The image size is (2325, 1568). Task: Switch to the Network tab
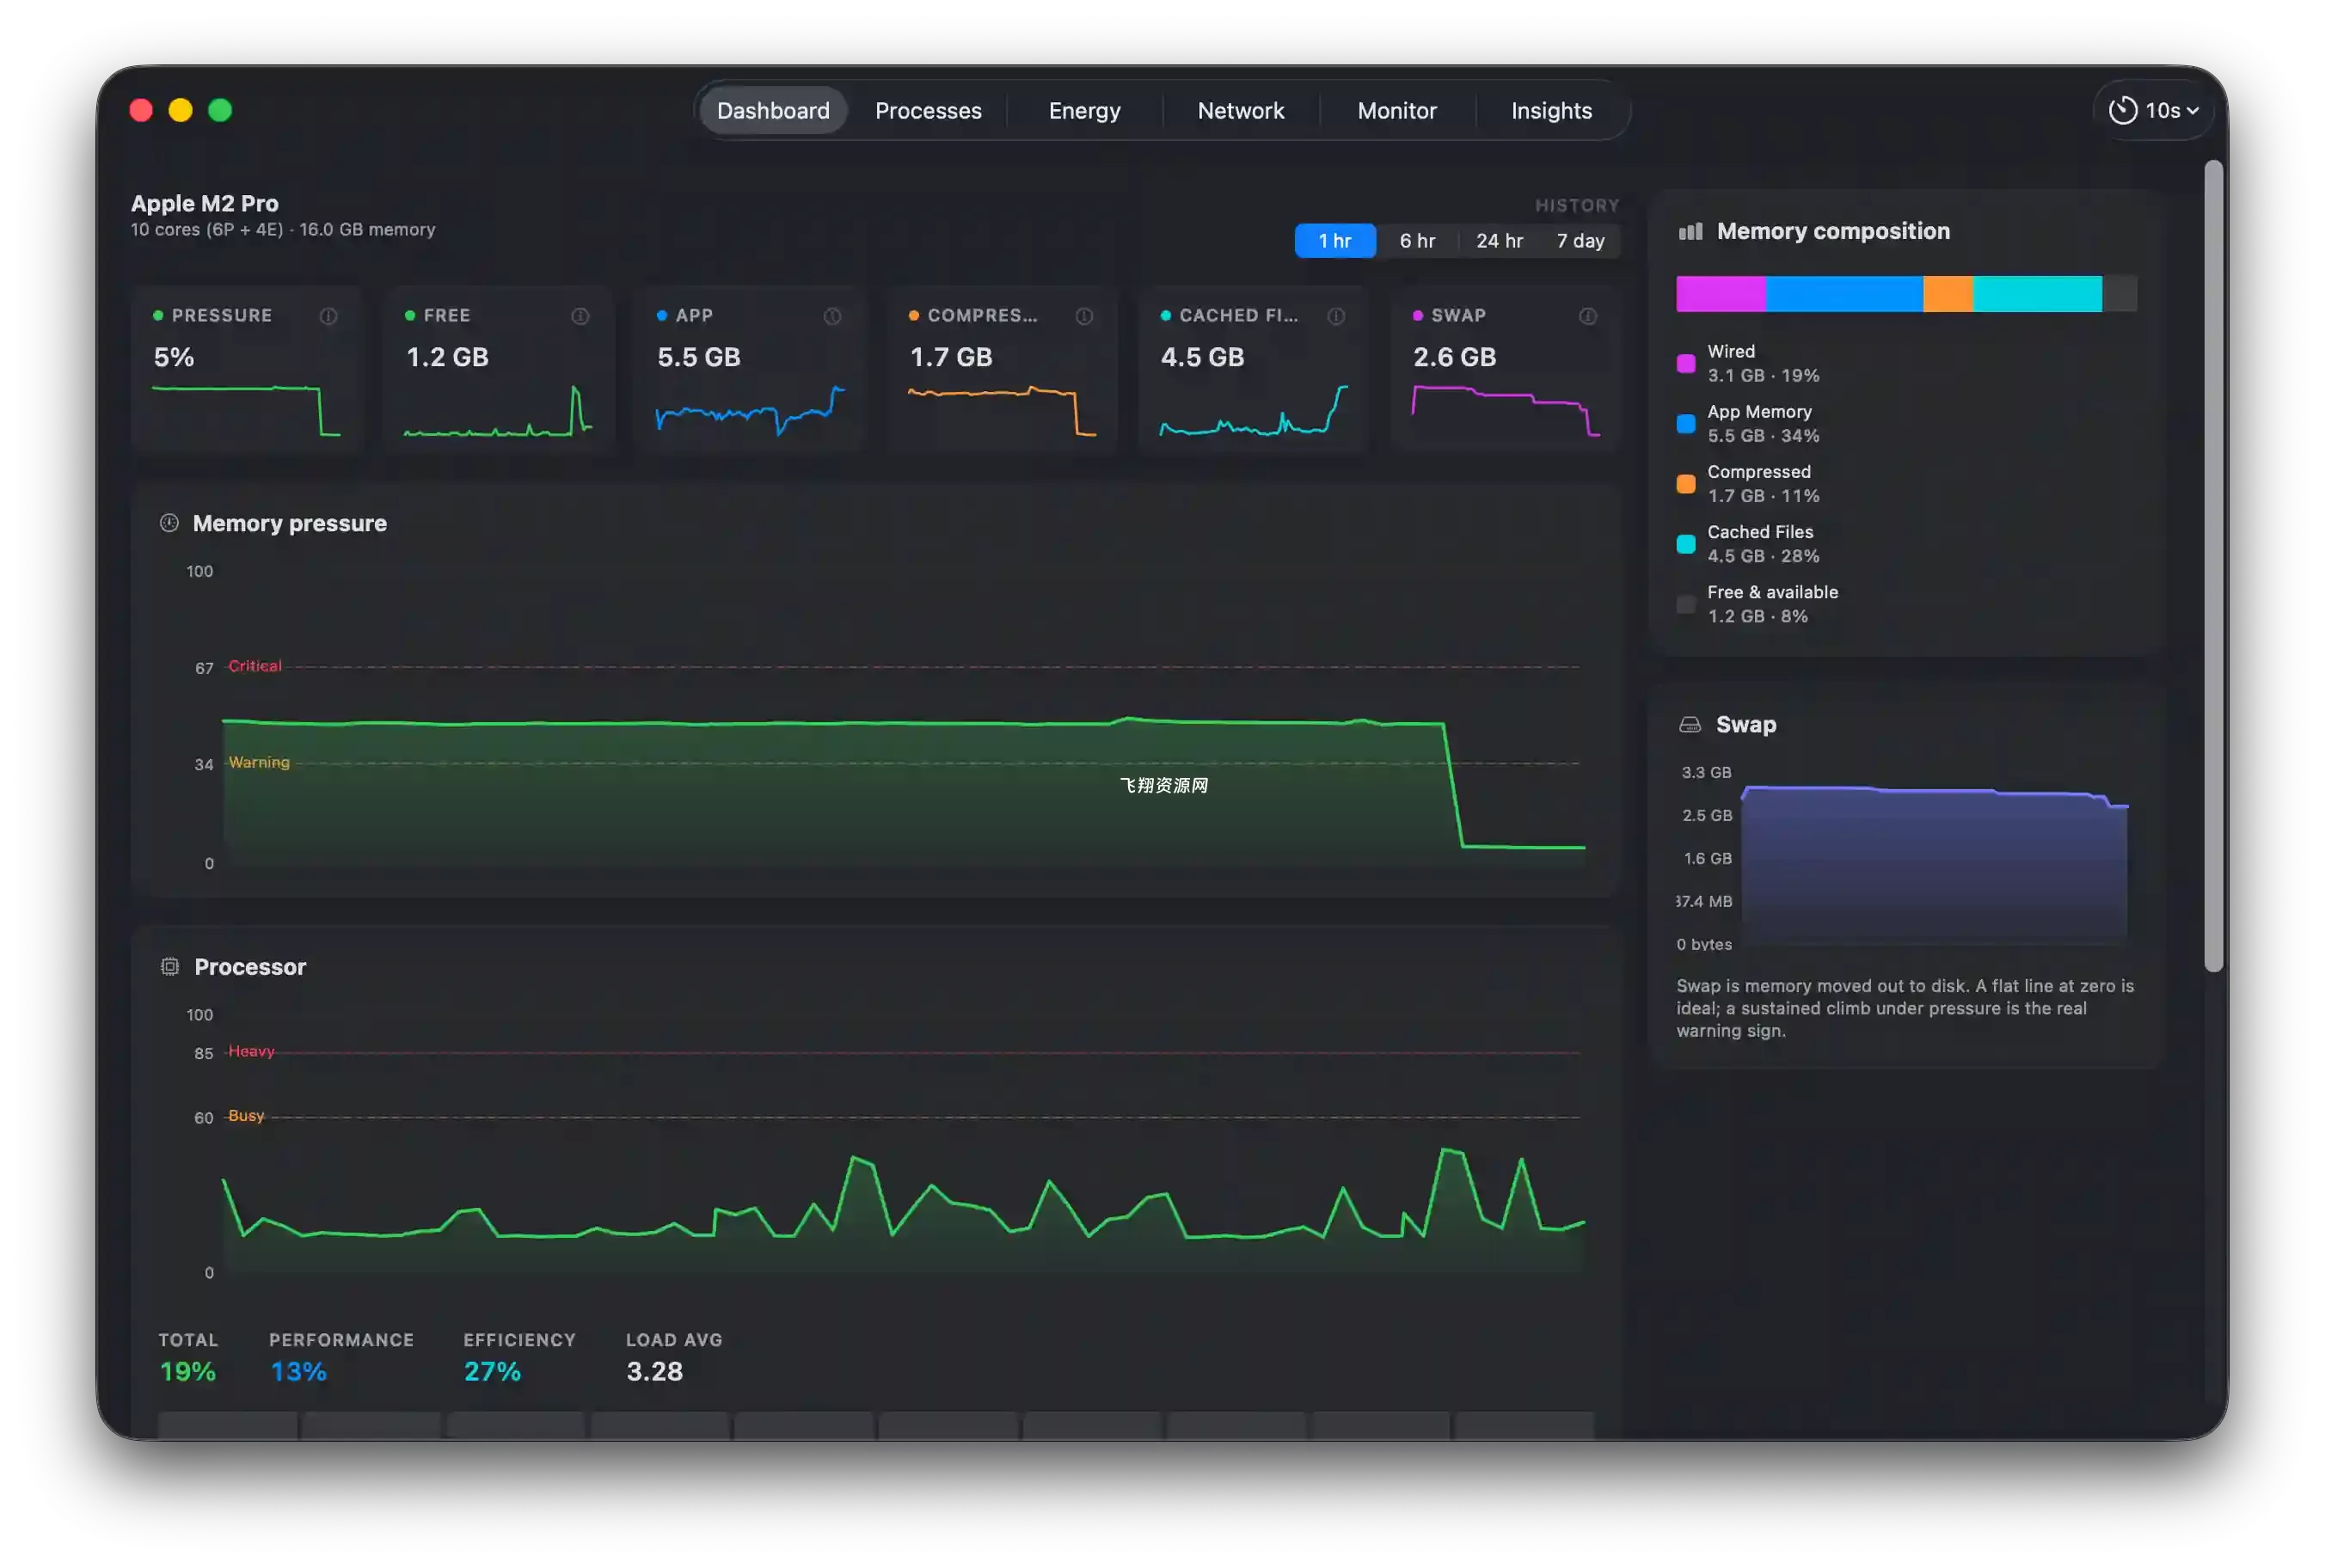coord(1241,110)
